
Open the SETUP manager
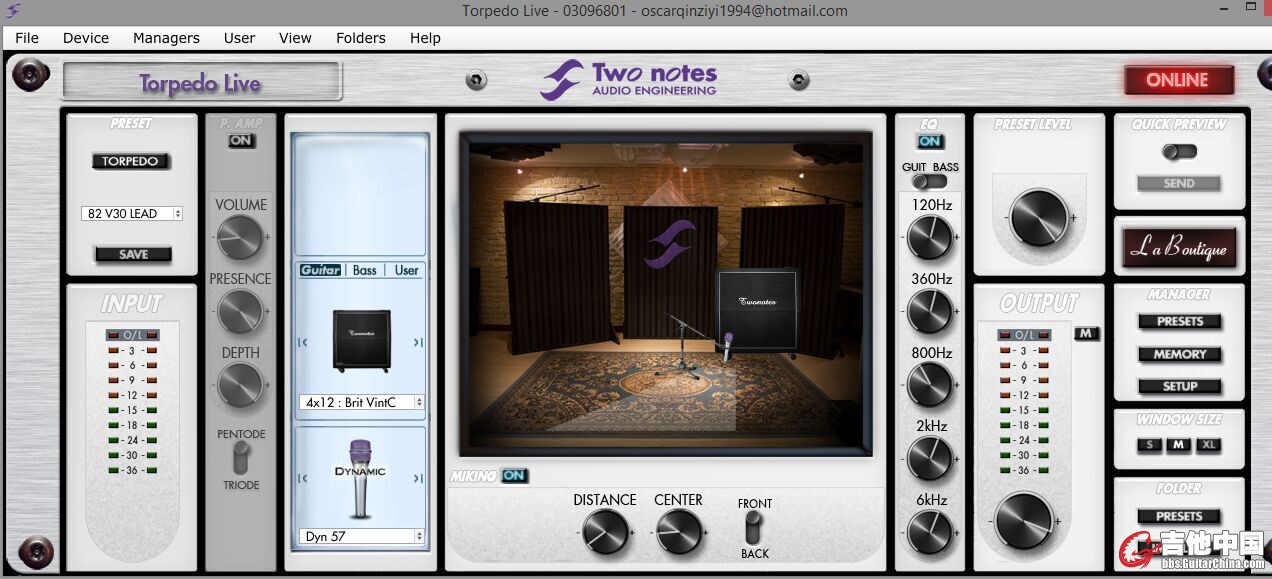point(1180,386)
